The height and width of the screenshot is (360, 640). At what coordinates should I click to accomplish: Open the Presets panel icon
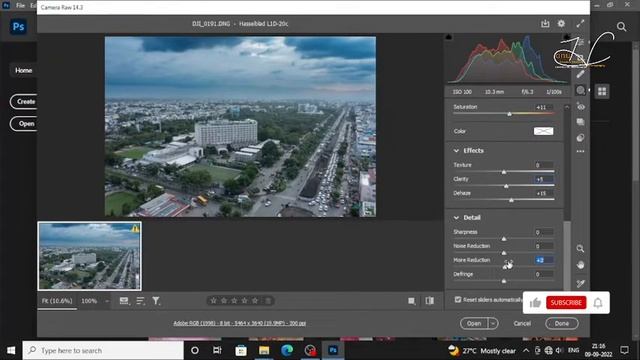[x=580, y=138]
